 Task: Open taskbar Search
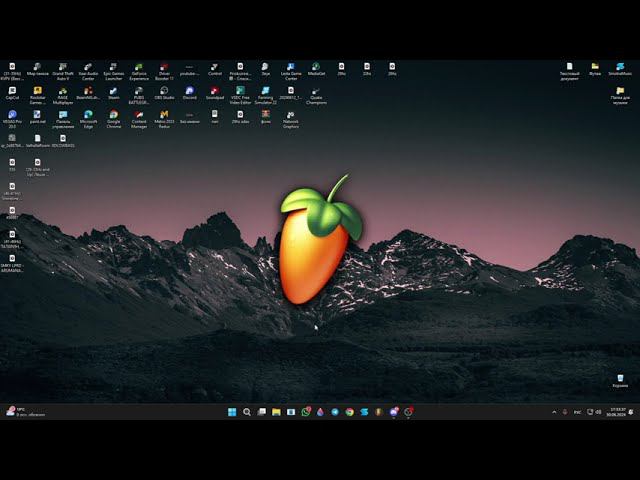(x=247, y=412)
